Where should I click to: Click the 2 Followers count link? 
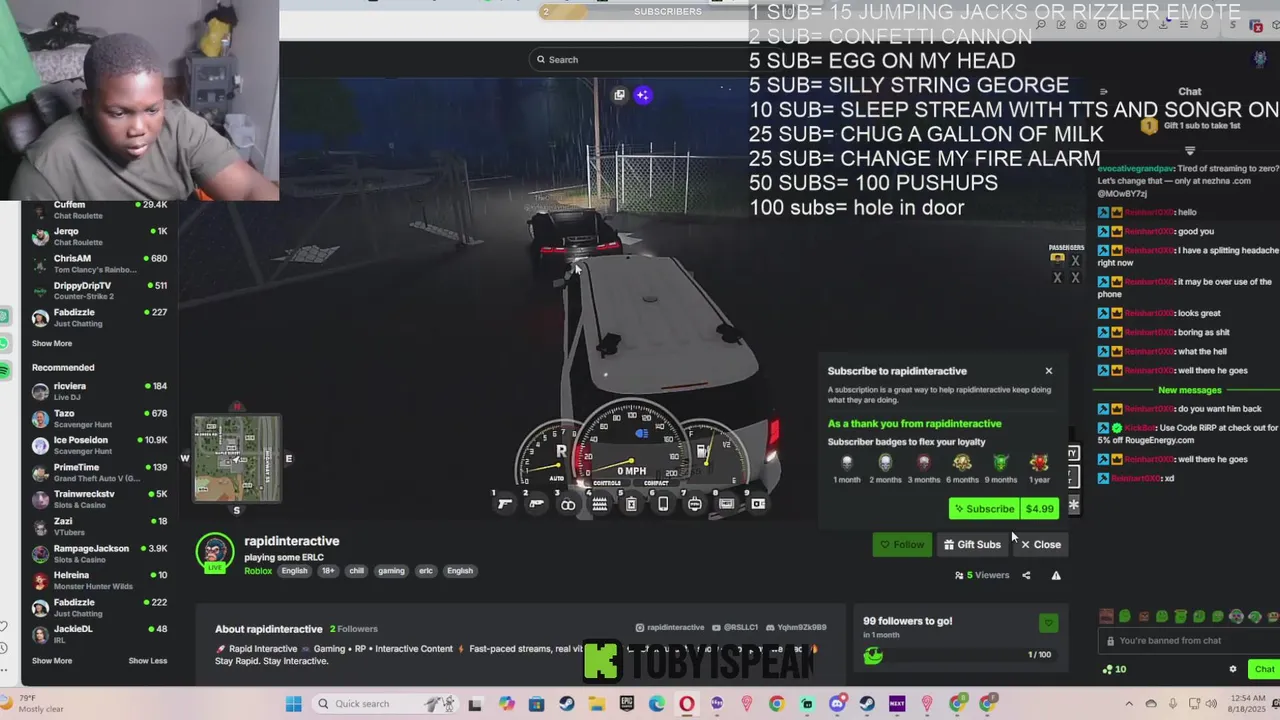(354, 629)
